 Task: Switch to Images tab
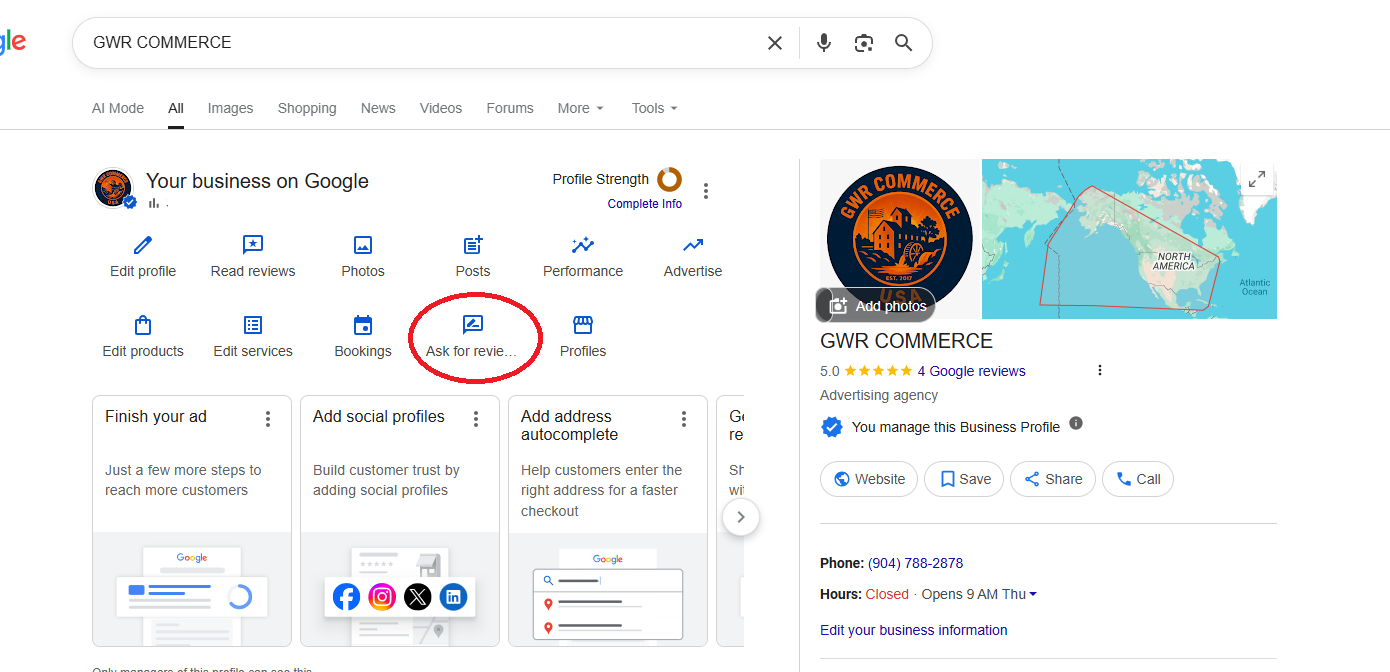[230, 108]
